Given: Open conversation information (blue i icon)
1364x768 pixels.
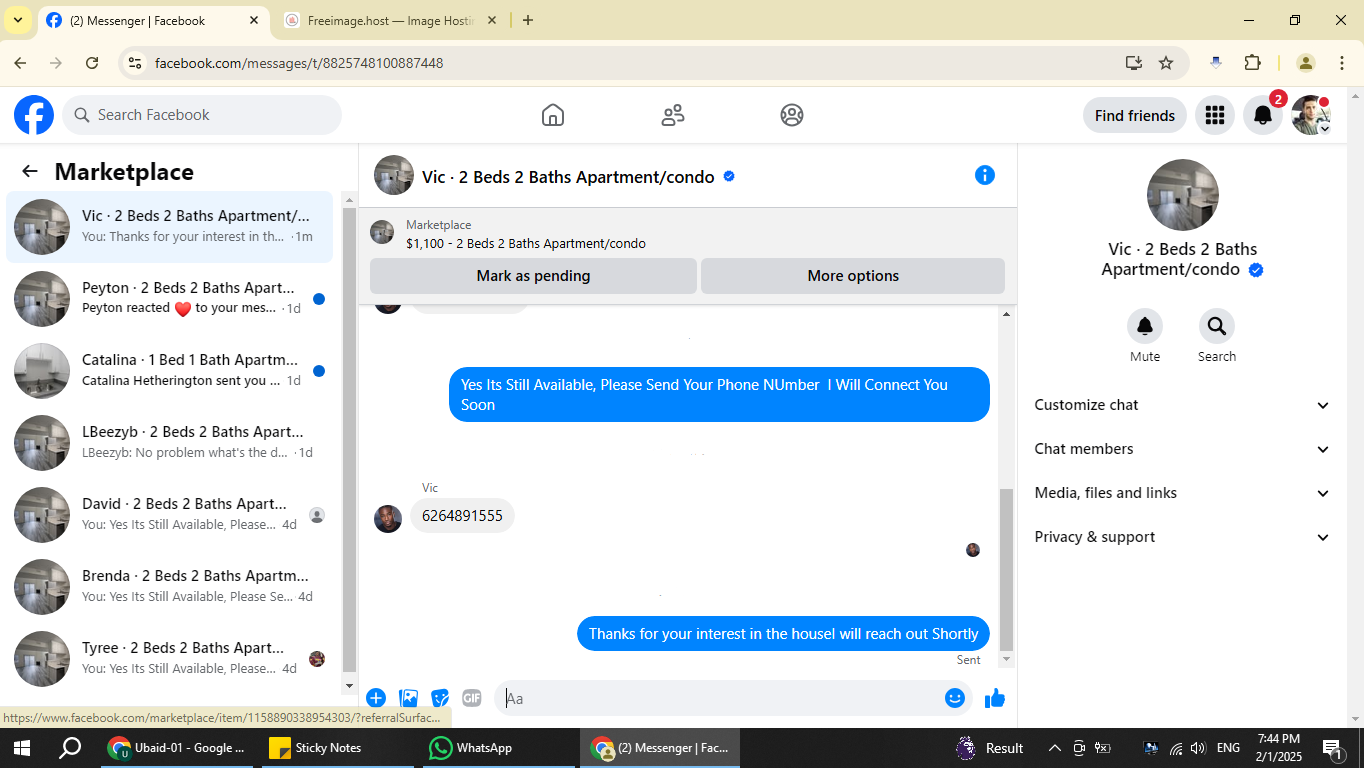Looking at the screenshot, I should point(985,175).
